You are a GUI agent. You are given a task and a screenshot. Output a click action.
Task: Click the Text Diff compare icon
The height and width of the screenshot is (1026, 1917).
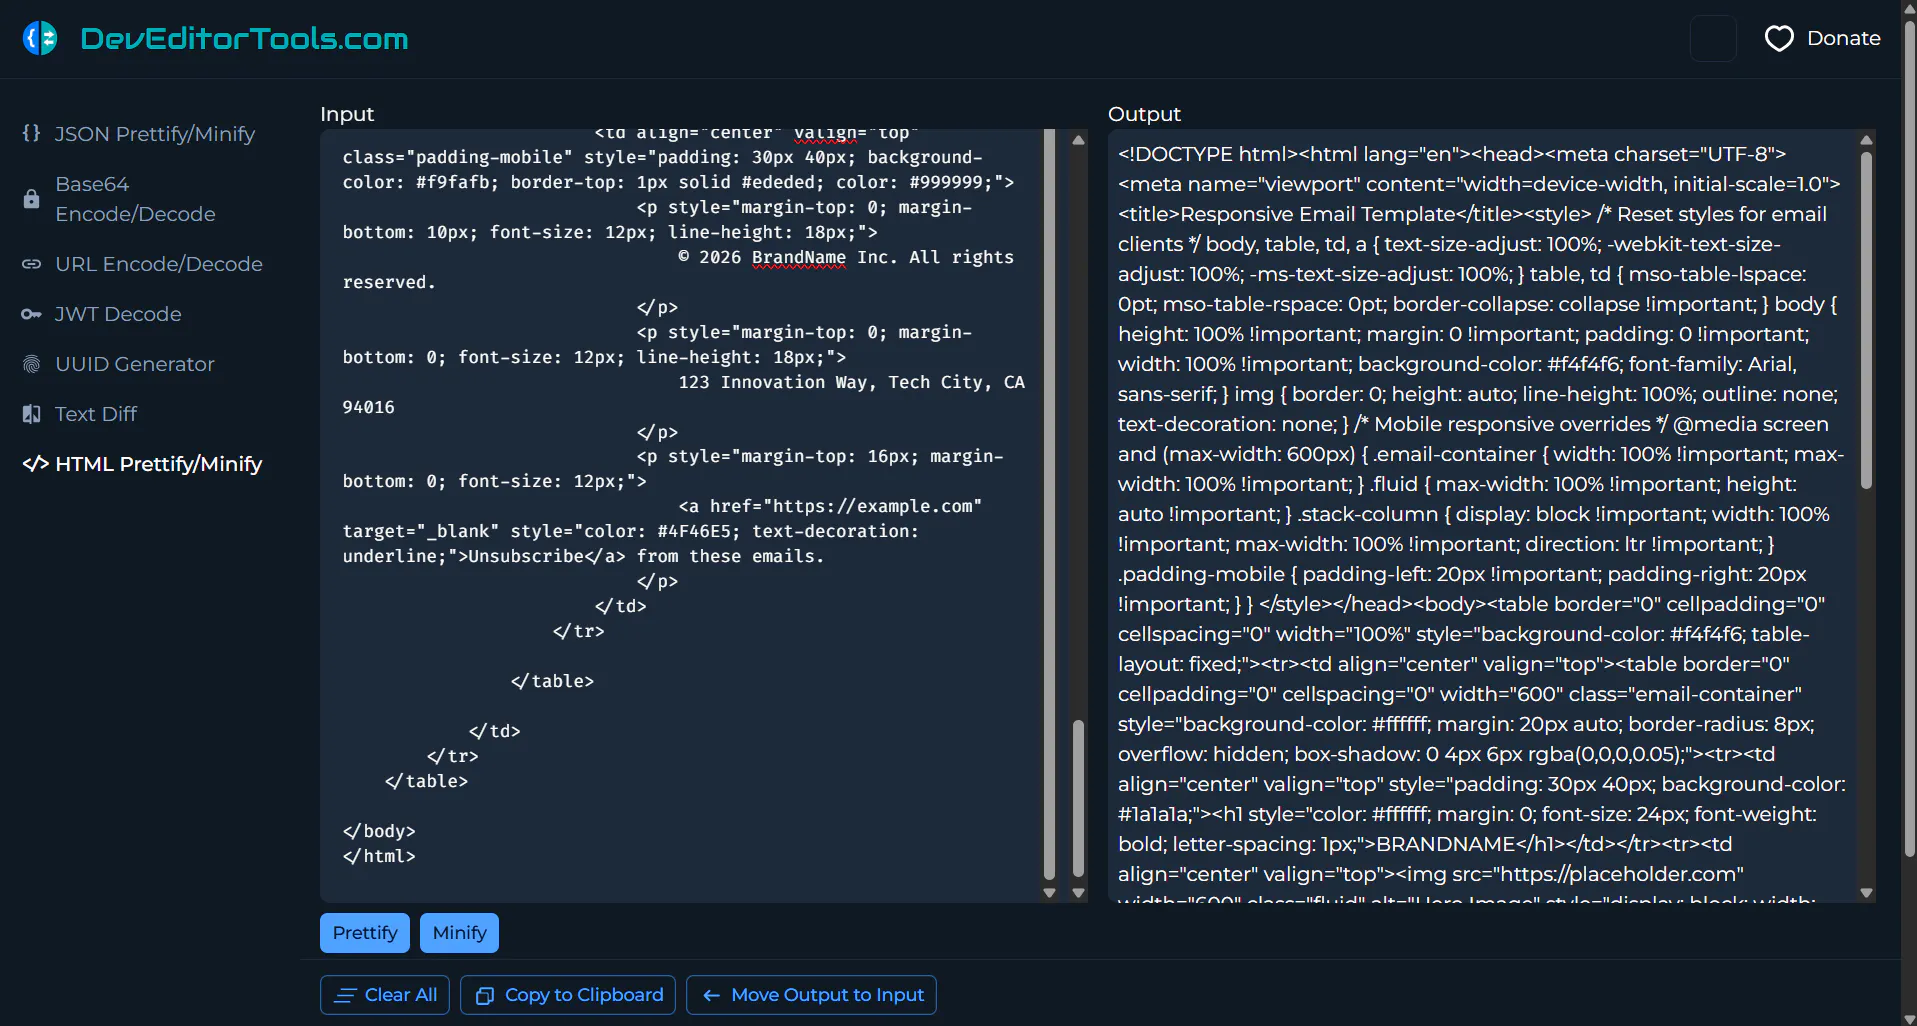pyautogui.click(x=32, y=414)
